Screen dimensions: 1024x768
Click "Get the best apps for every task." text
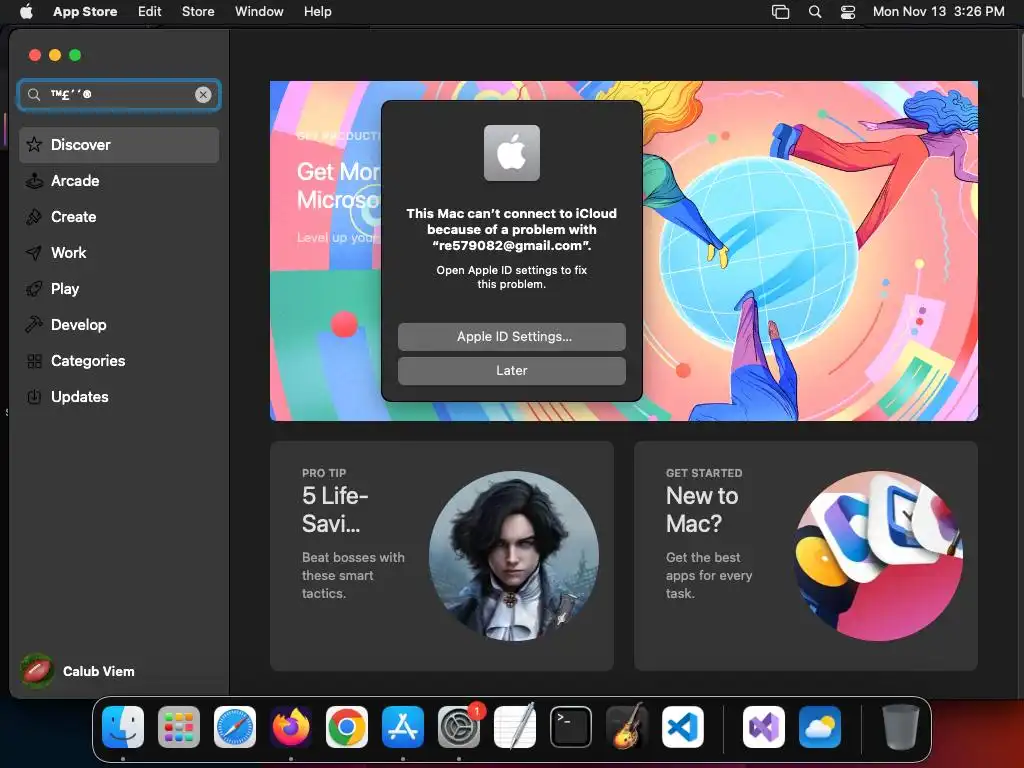[x=709, y=575]
